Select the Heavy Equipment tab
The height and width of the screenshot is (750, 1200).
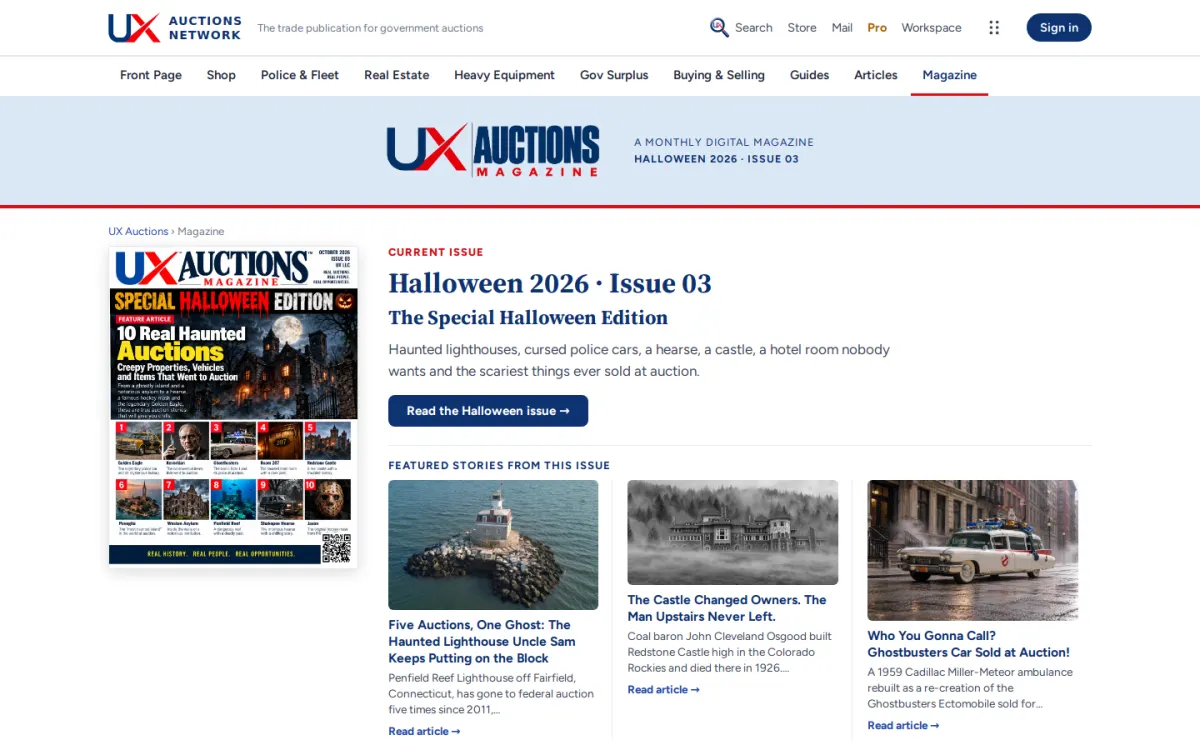click(x=504, y=75)
